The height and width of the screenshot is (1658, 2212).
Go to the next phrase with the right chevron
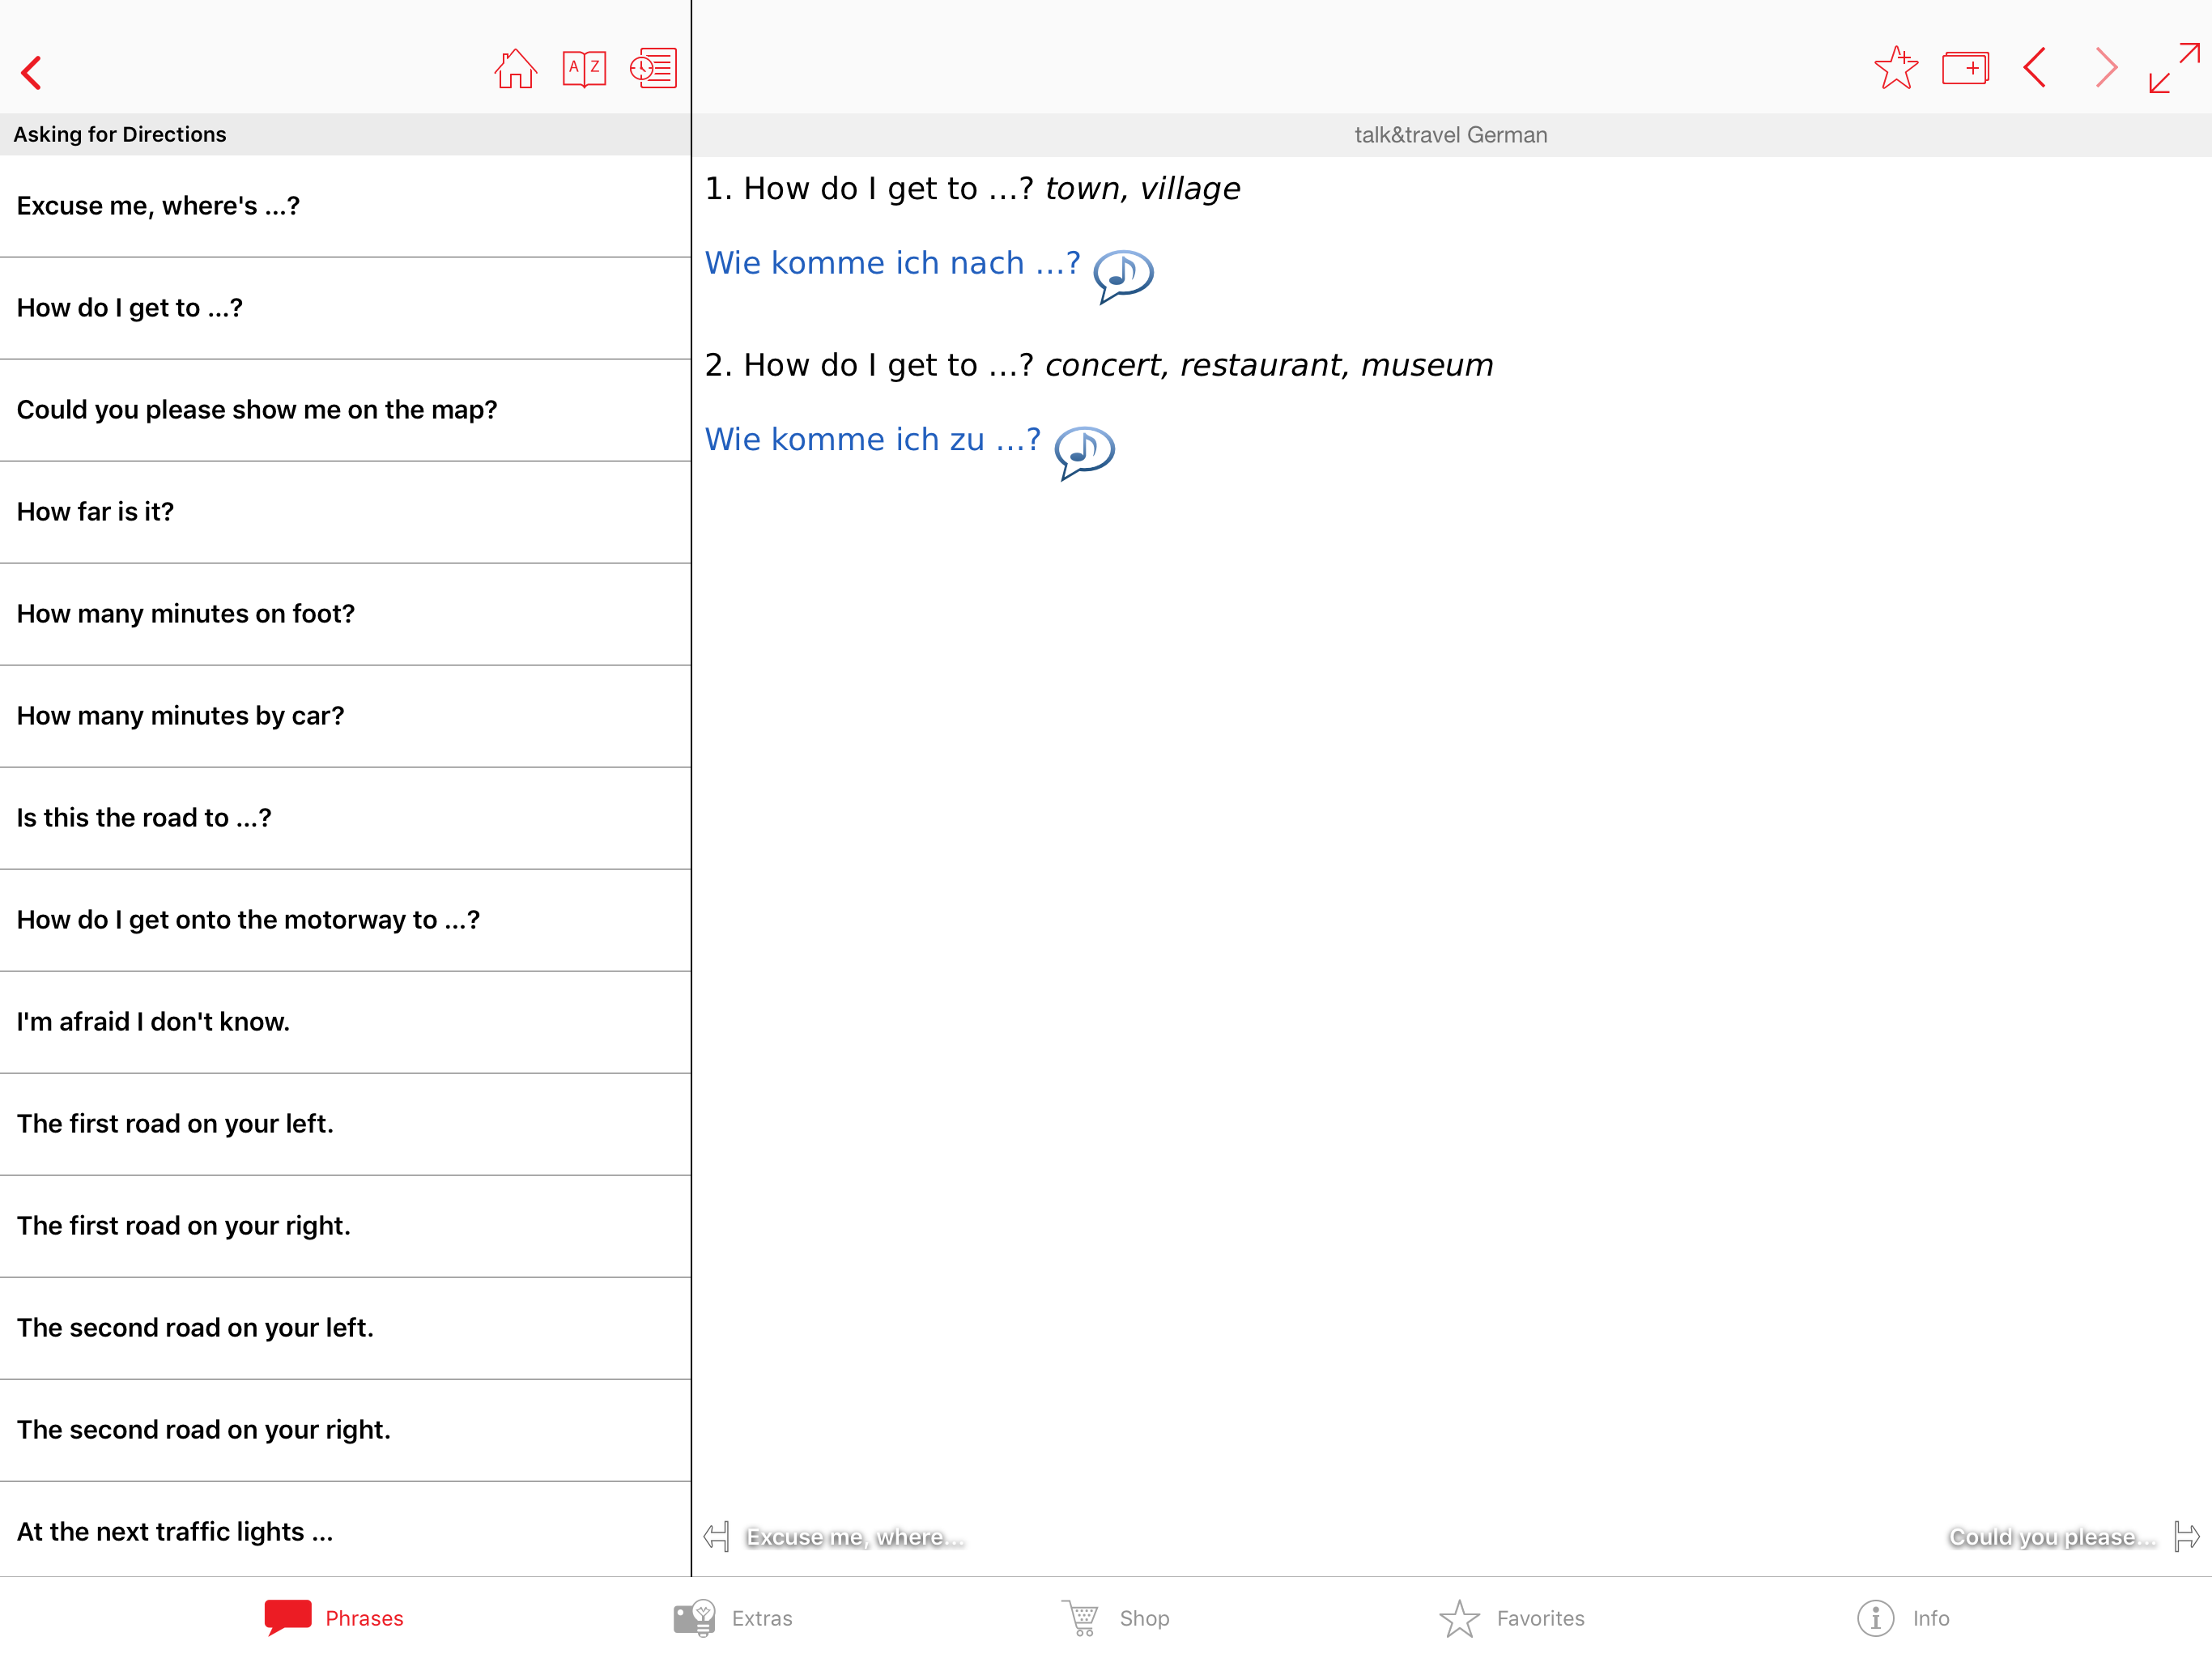click(x=2106, y=69)
